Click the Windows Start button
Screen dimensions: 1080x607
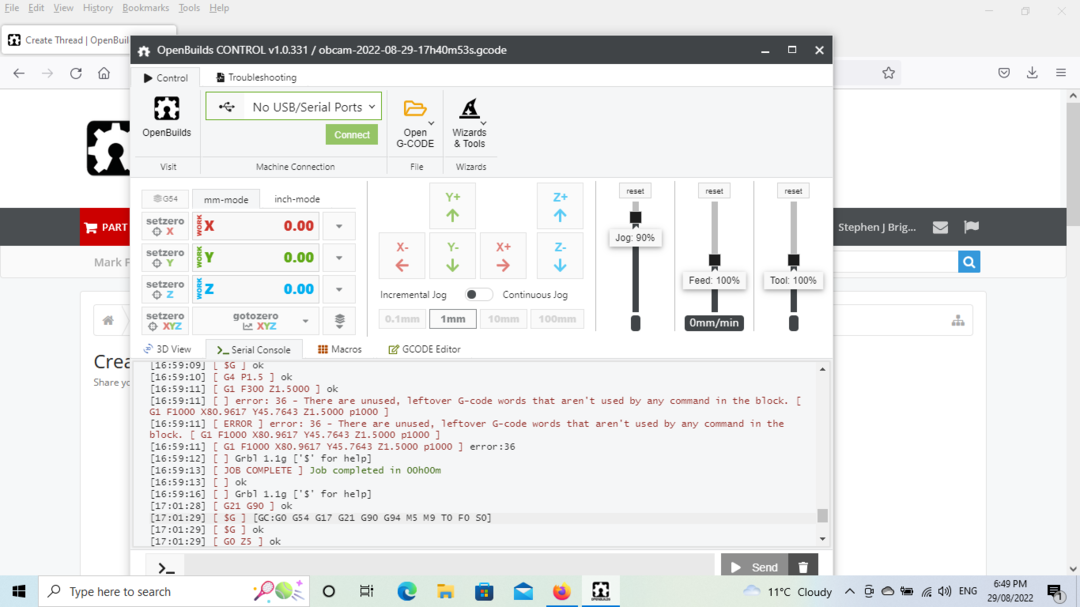click(x=19, y=591)
